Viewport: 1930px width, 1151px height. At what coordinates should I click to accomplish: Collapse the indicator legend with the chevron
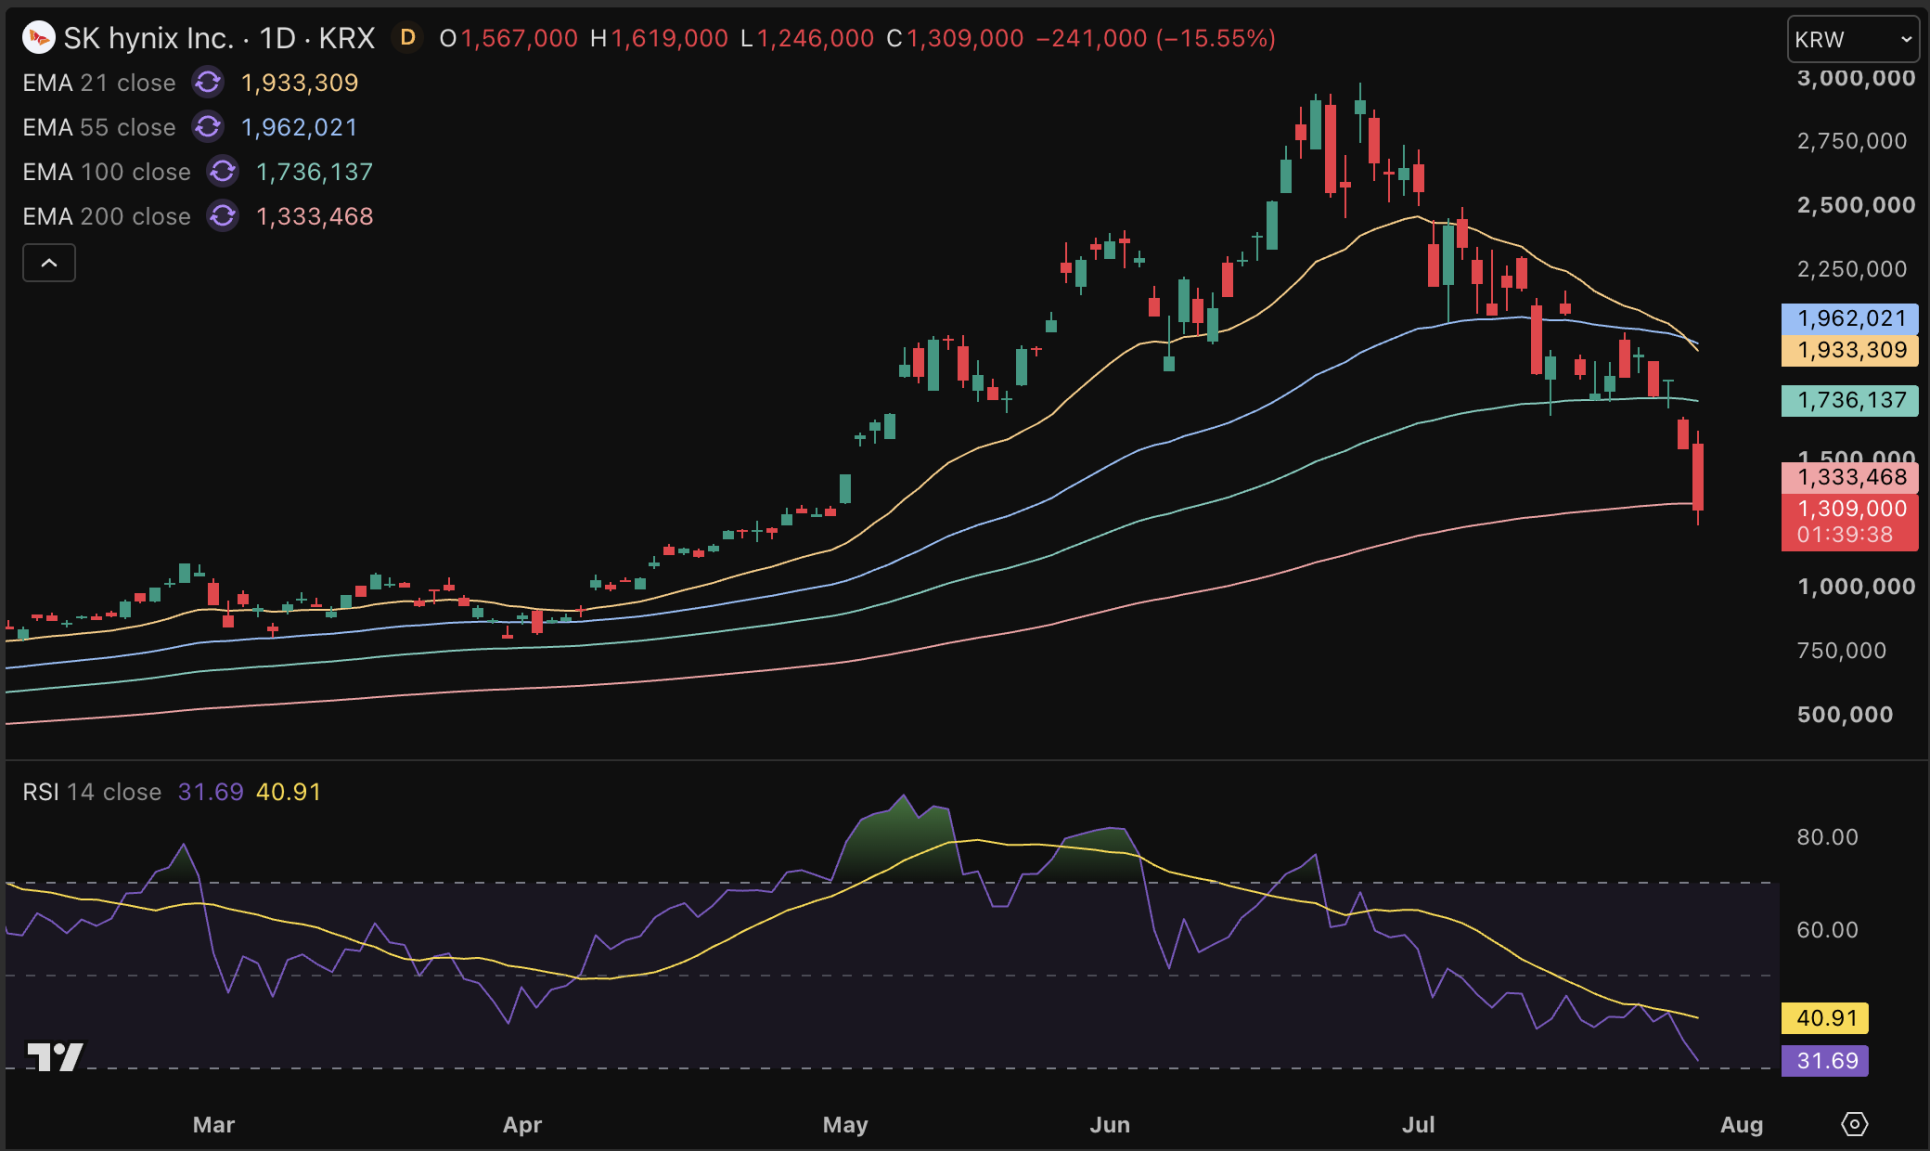[49, 263]
